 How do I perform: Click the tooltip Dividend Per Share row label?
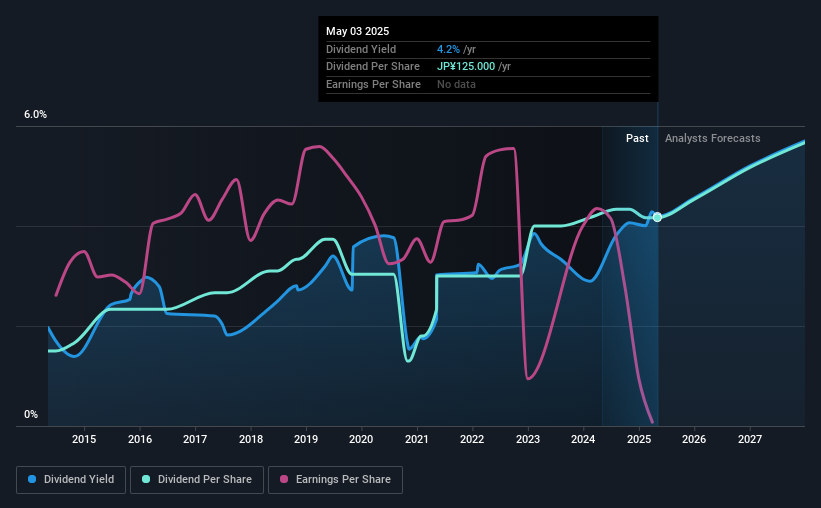(373, 67)
